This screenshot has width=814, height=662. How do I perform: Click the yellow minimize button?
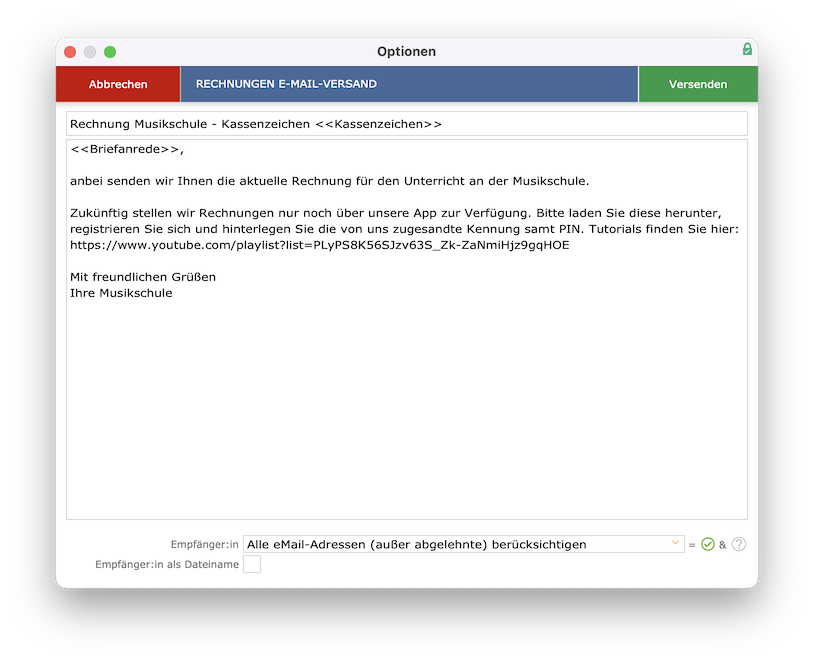(90, 51)
